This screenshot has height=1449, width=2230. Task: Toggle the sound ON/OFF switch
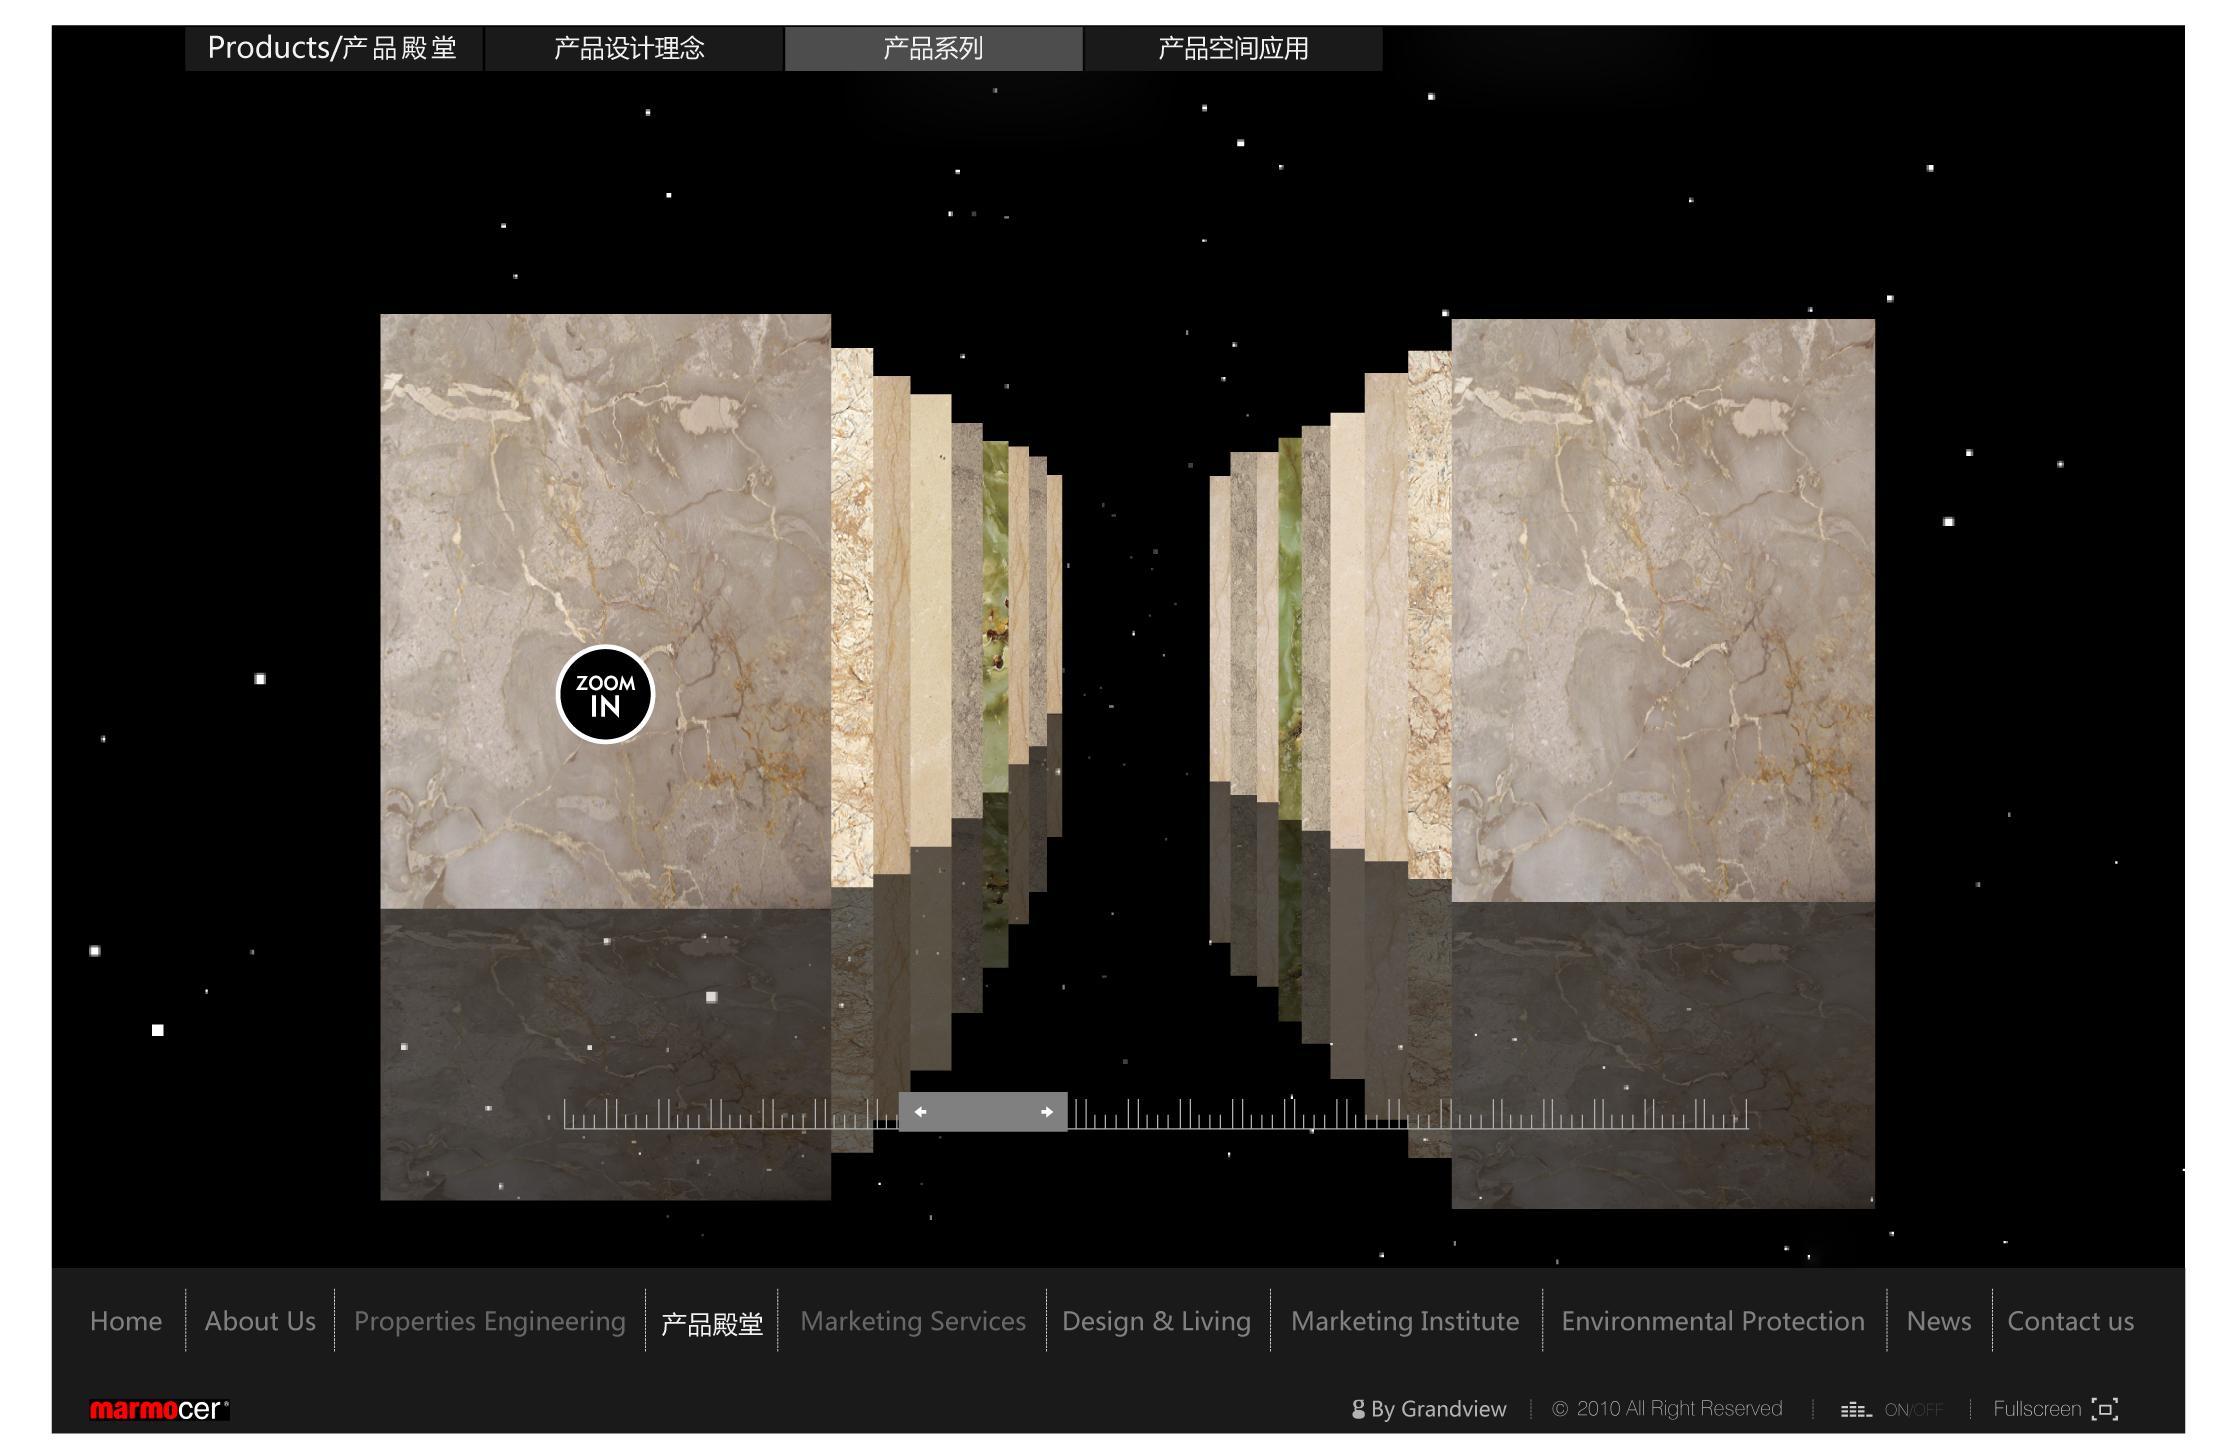[1914, 1410]
